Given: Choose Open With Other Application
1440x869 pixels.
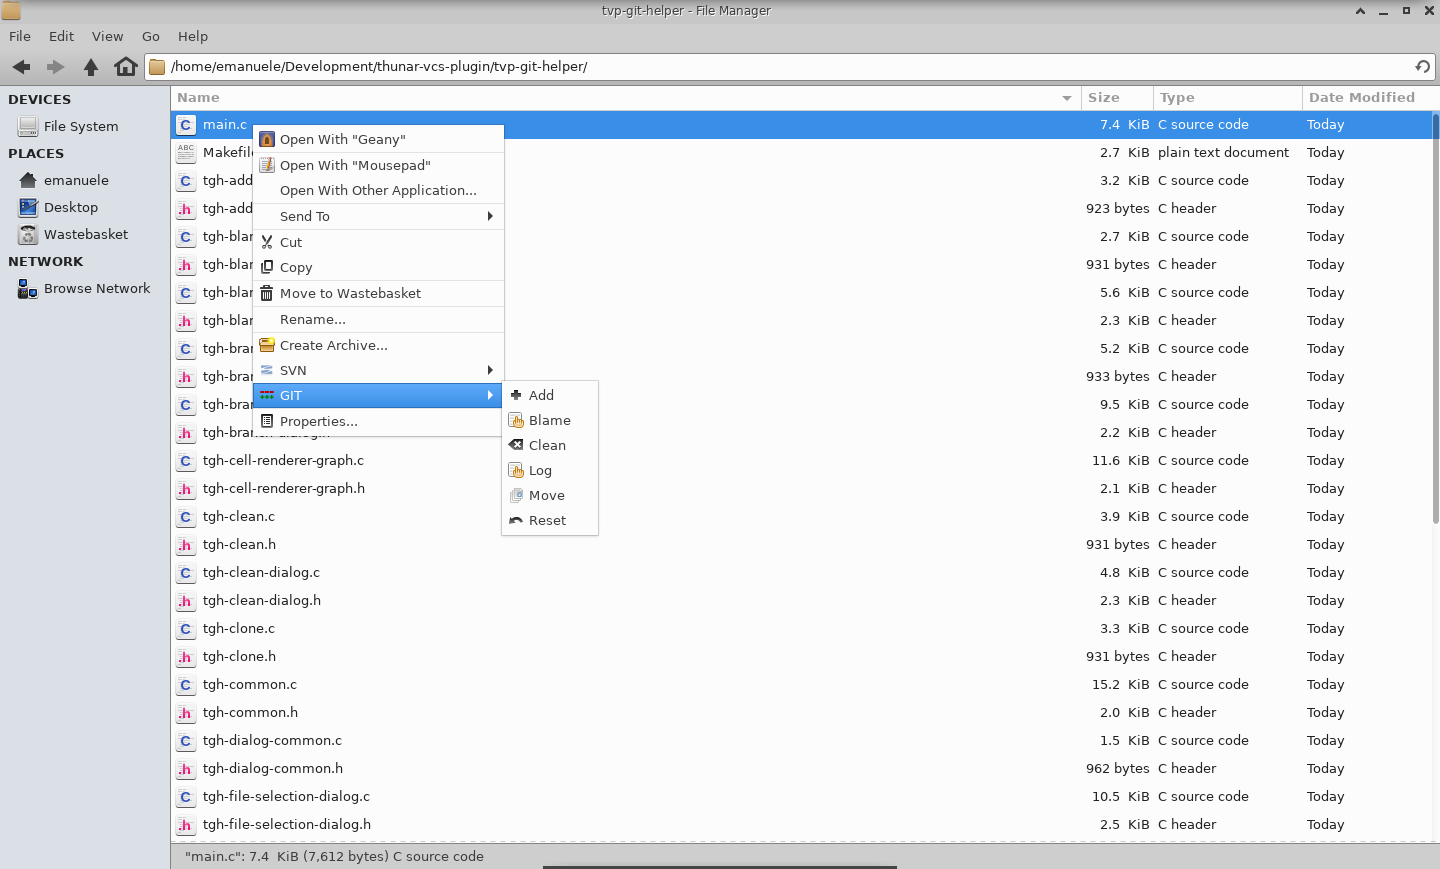Looking at the screenshot, I should [x=378, y=190].
